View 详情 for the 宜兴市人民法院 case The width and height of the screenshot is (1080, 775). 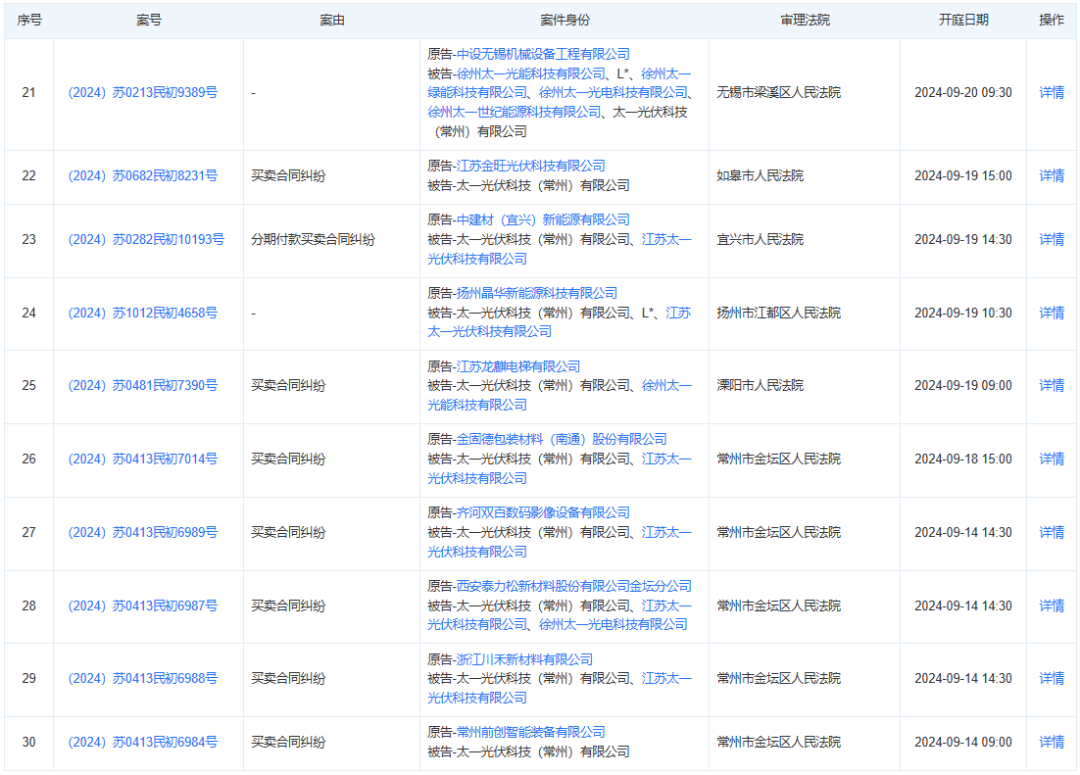click(x=1051, y=240)
